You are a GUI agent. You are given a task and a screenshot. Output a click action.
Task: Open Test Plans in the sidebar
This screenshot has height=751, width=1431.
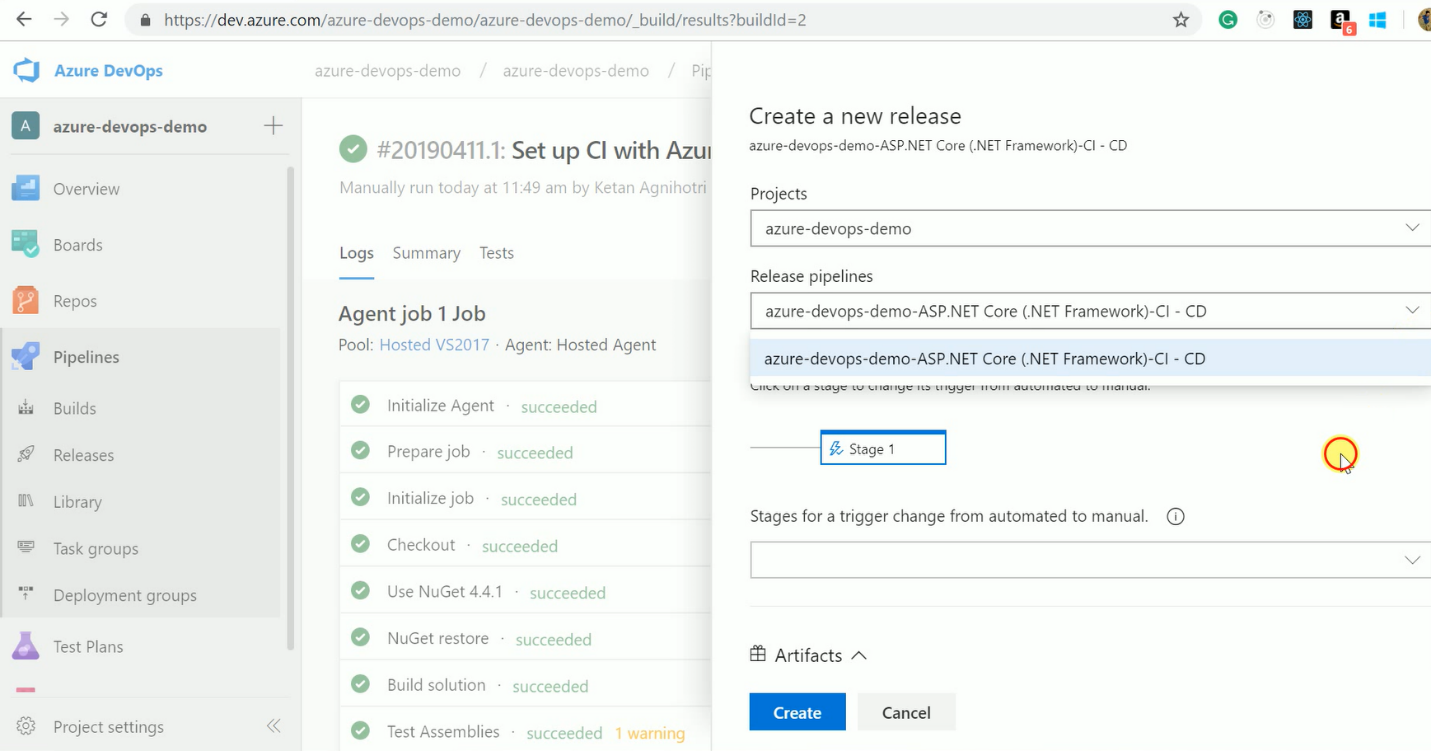[88, 647]
